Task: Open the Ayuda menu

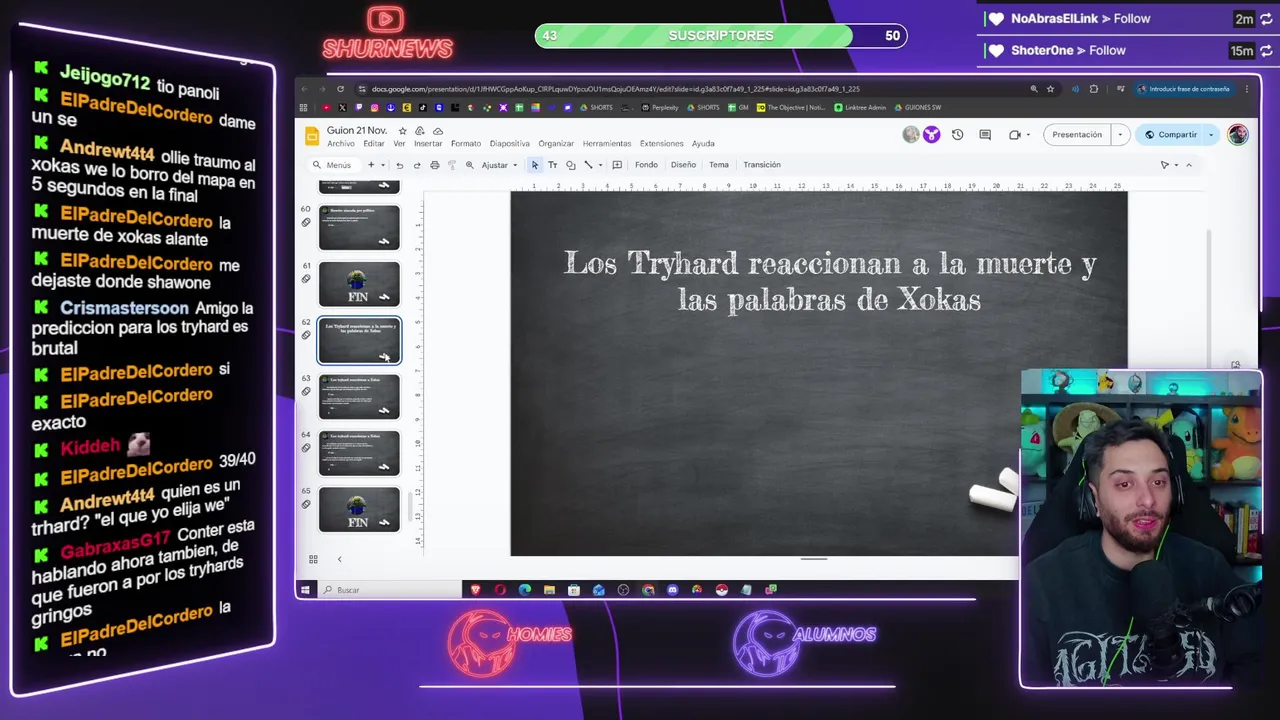Action: pyautogui.click(x=703, y=144)
